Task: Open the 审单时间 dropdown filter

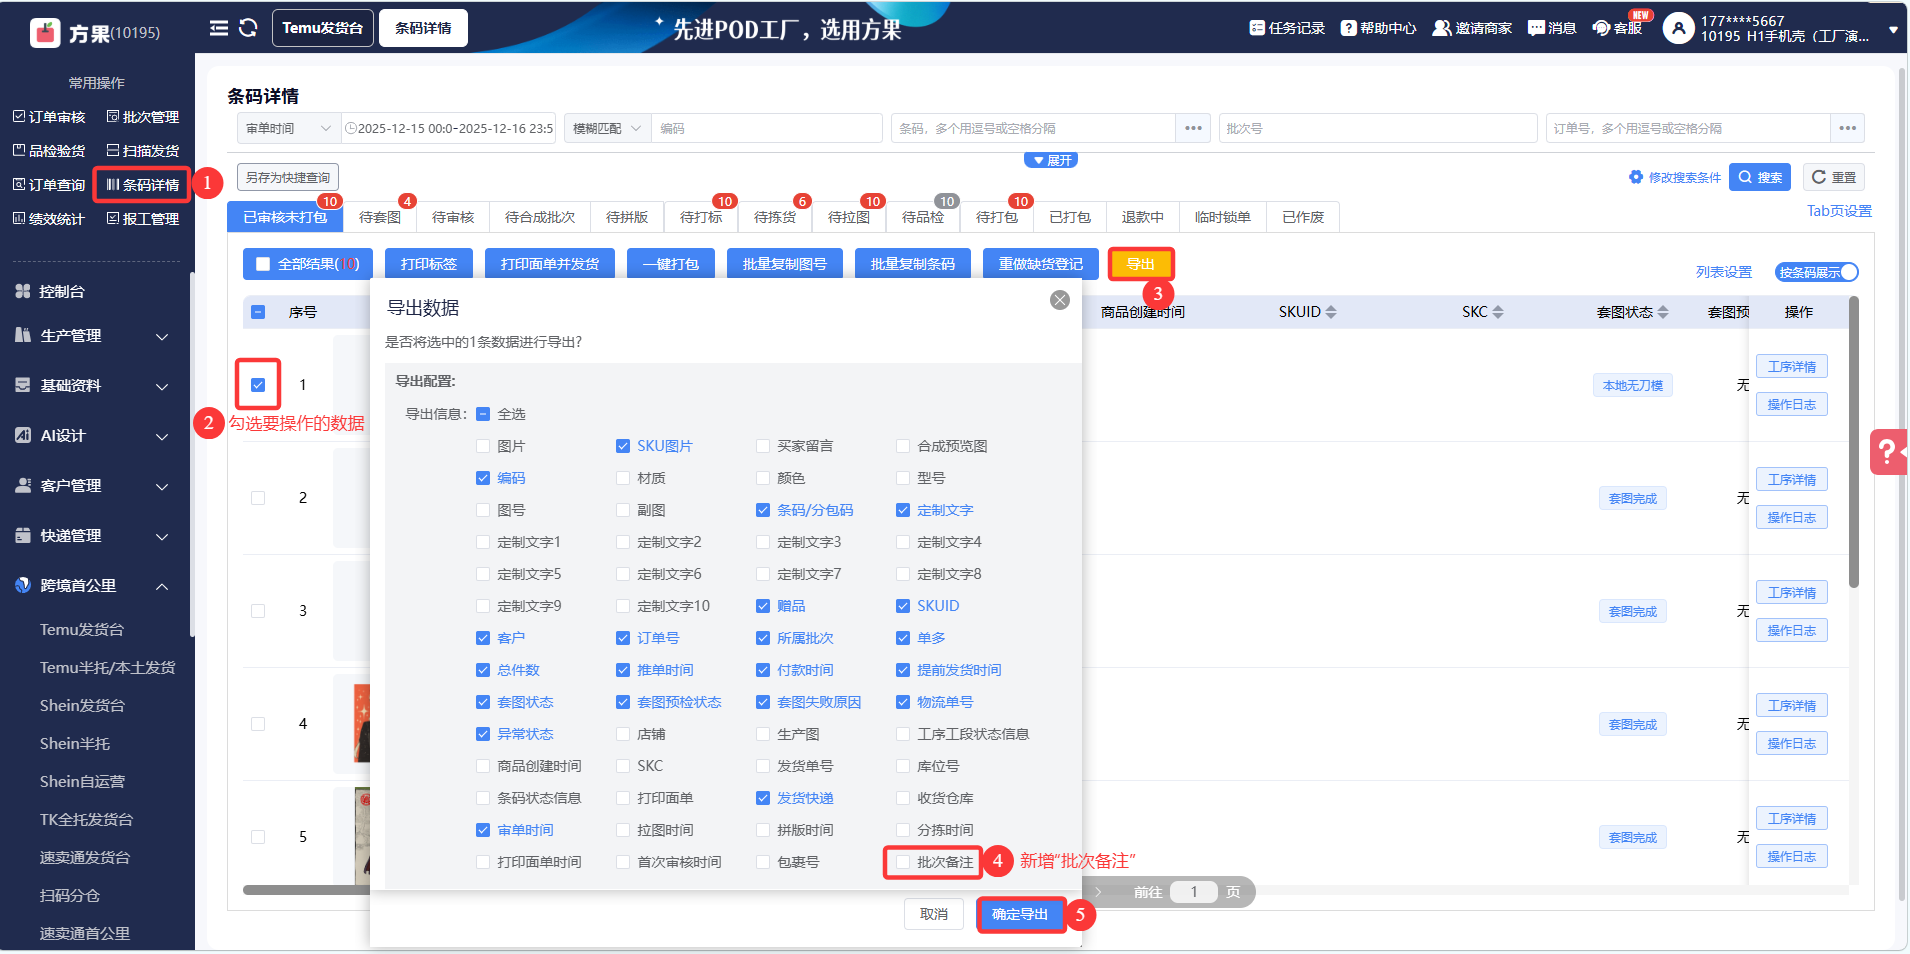Action: (288, 128)
